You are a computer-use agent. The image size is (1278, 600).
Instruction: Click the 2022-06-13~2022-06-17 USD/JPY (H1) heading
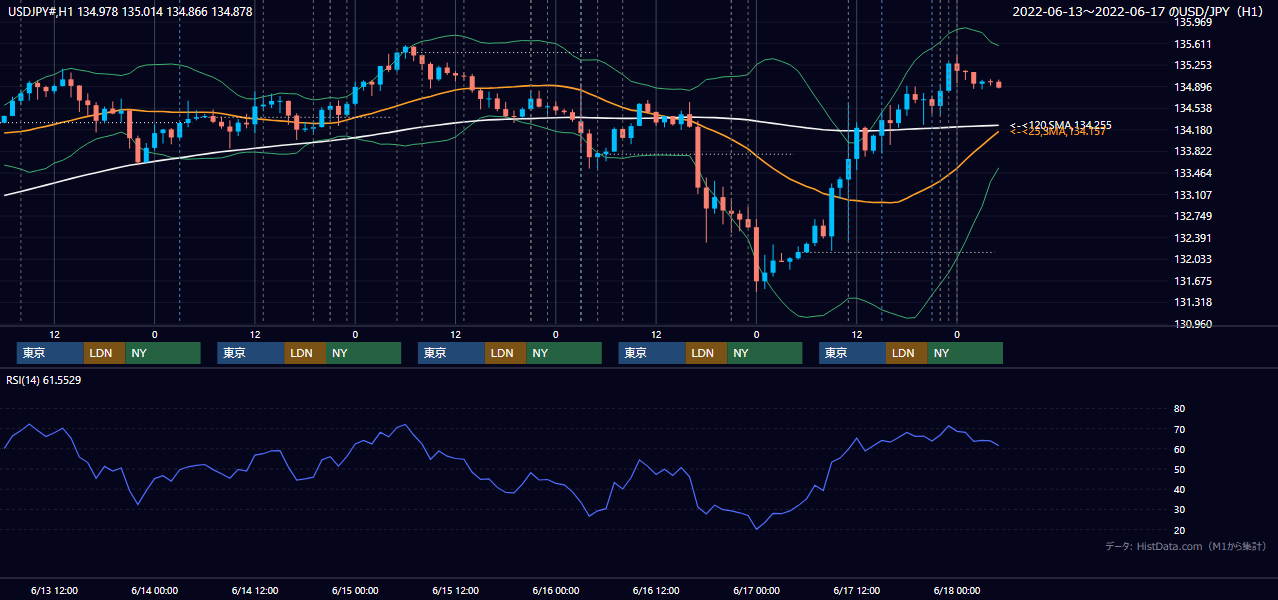point(1137,12)
